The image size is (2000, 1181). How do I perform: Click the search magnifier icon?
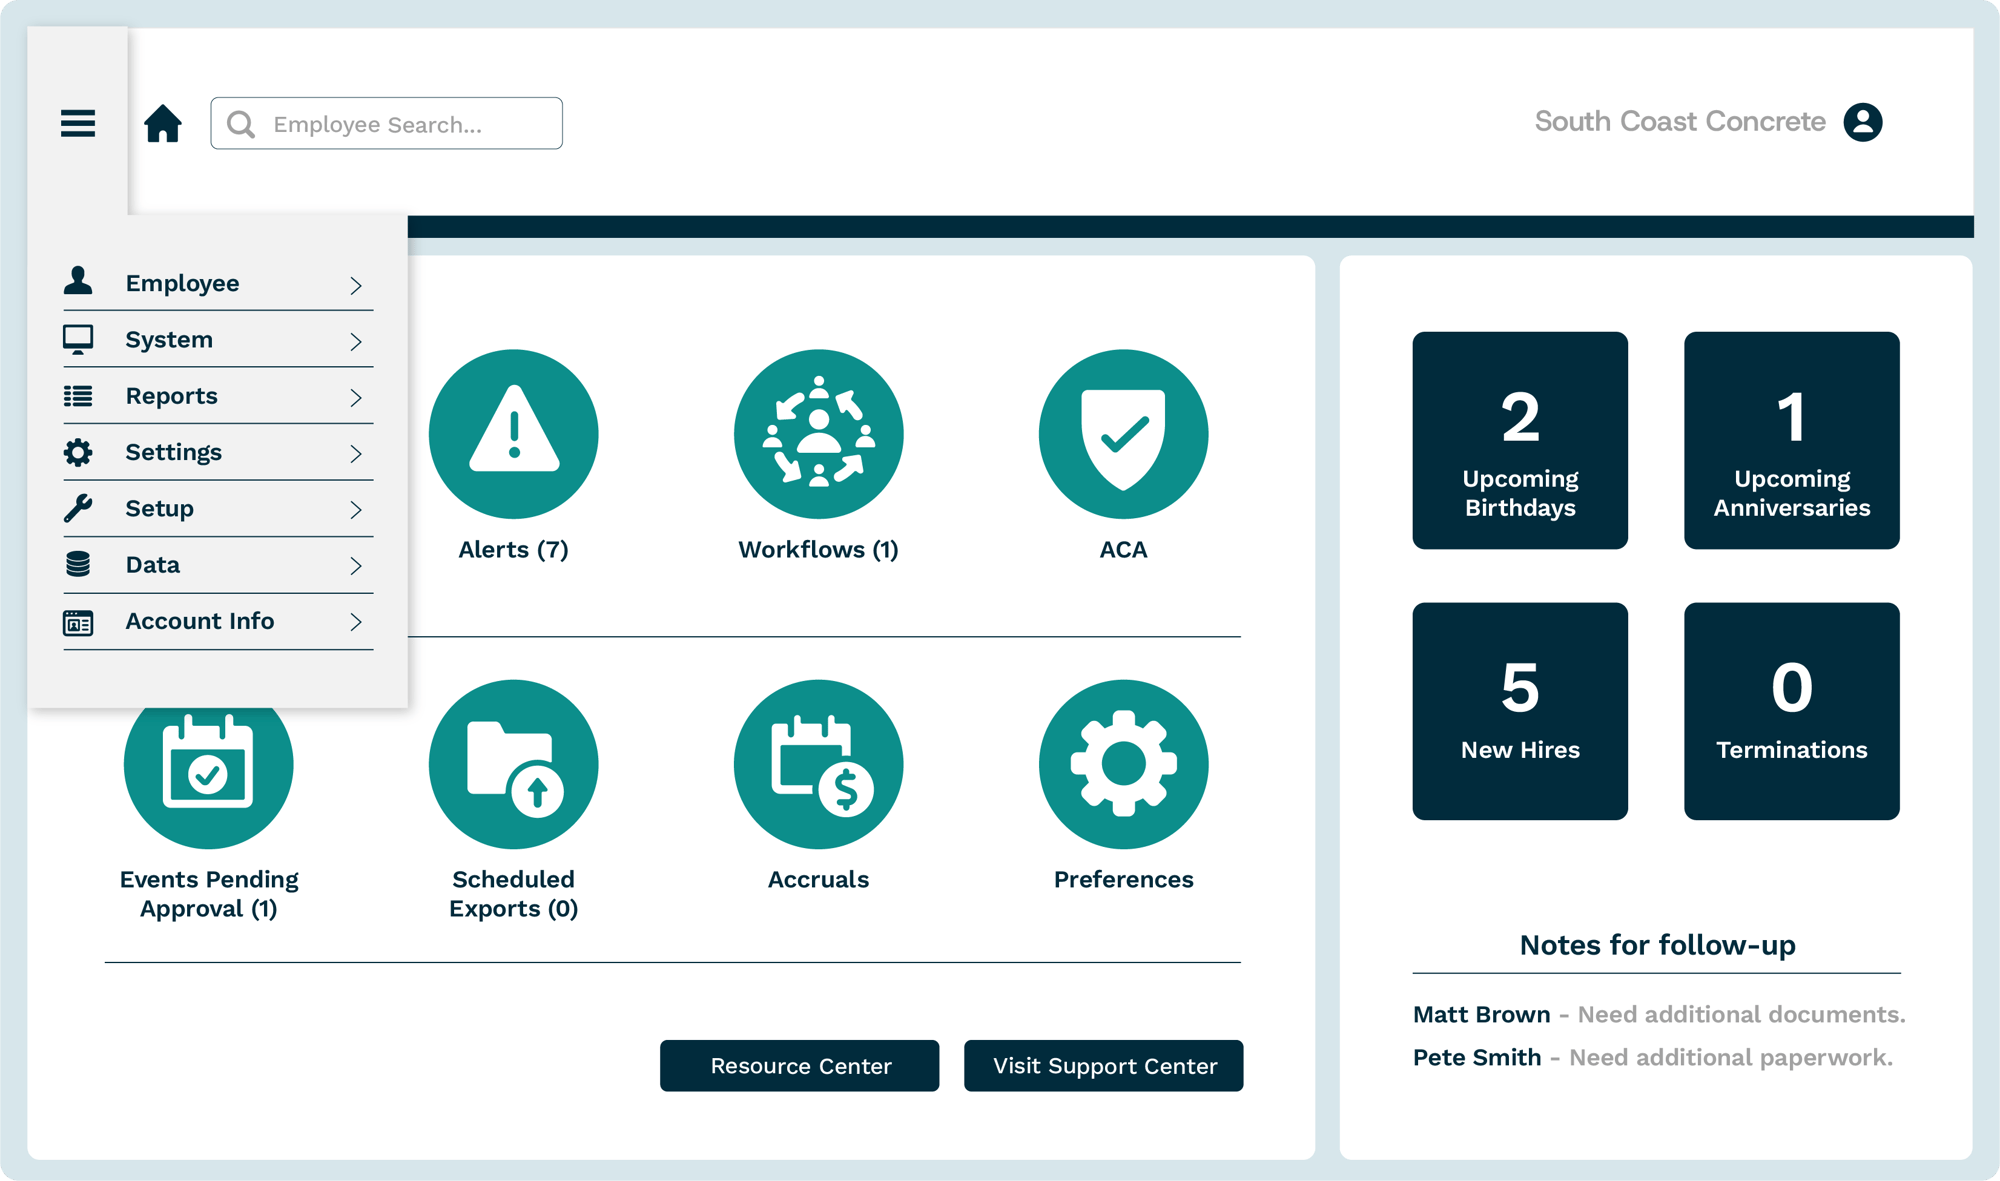[241, 124]
